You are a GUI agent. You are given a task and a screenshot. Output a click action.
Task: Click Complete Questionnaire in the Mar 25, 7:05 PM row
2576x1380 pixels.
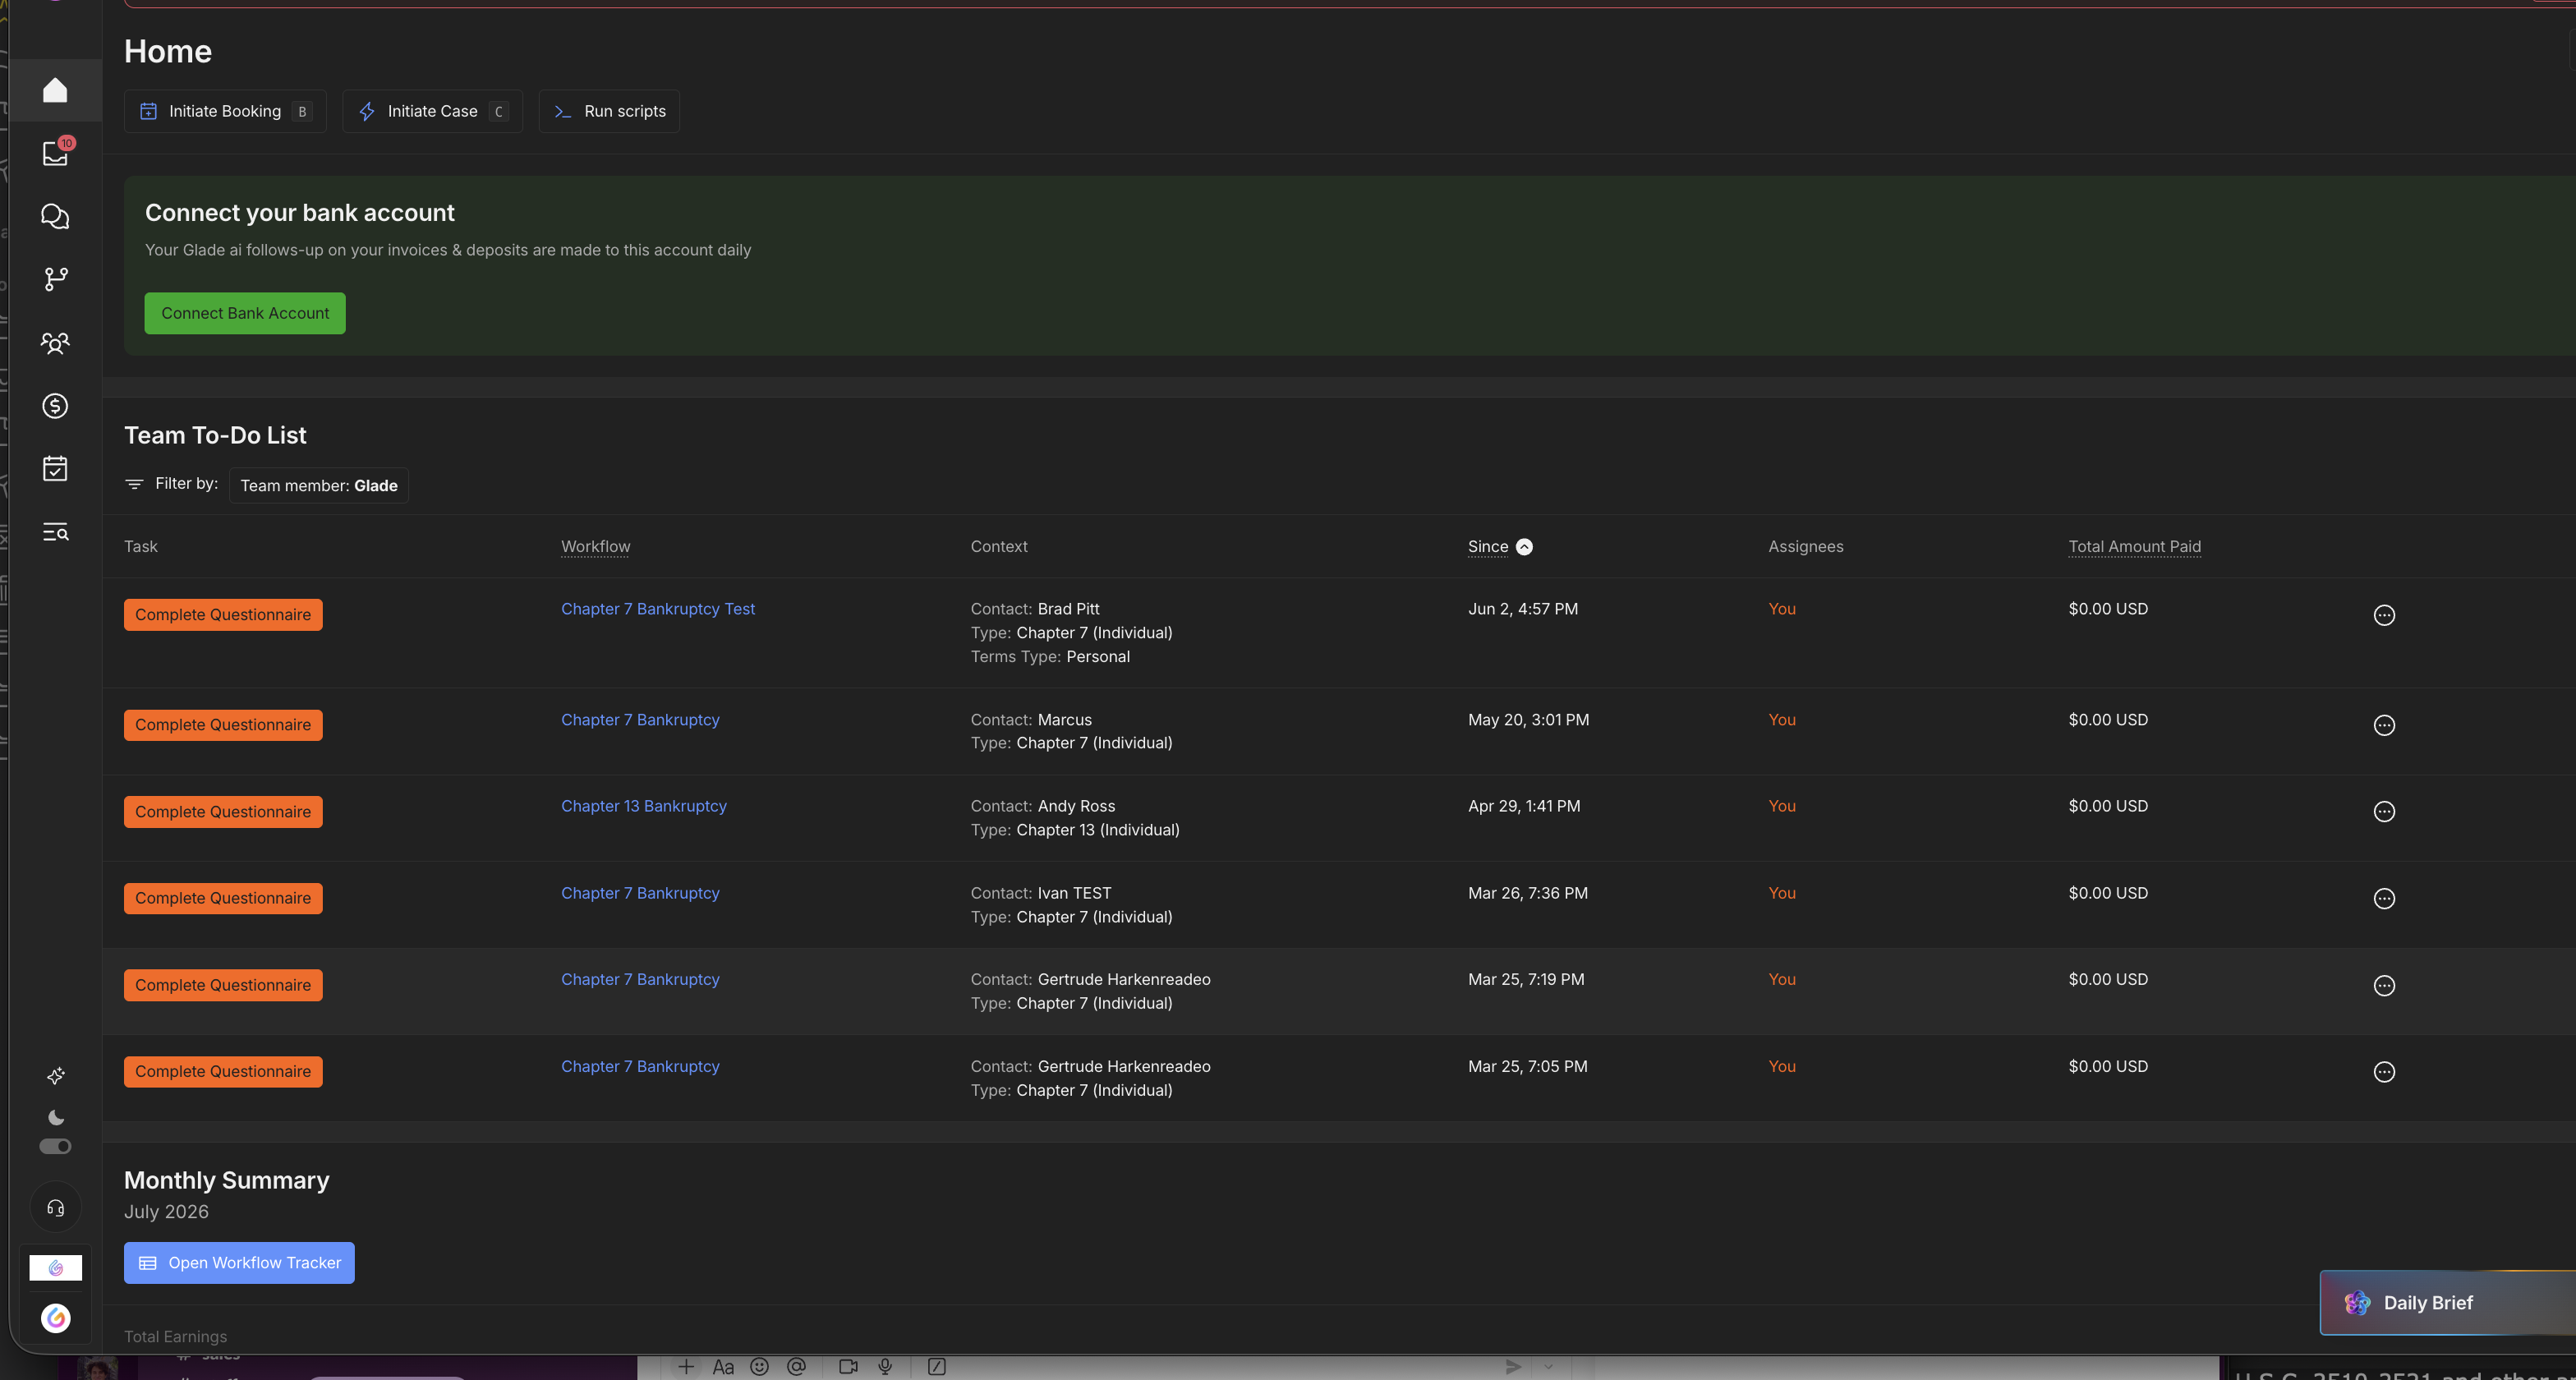coord(223,1071)
